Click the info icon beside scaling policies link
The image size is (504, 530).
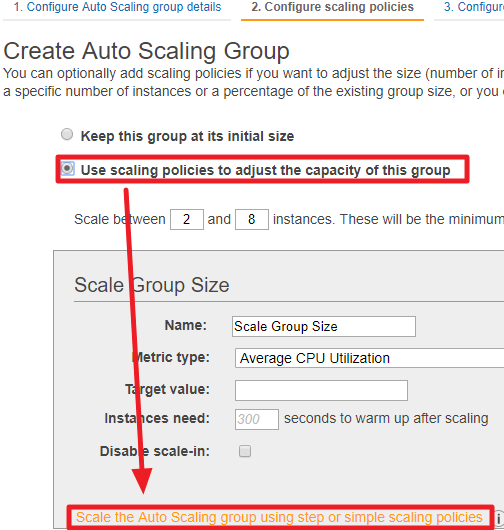[499, 518]
